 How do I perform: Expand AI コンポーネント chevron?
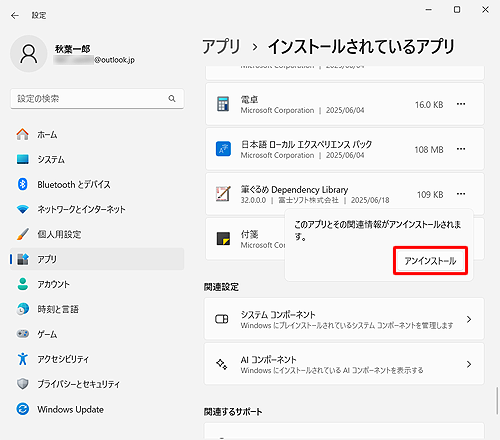[469, 364]
